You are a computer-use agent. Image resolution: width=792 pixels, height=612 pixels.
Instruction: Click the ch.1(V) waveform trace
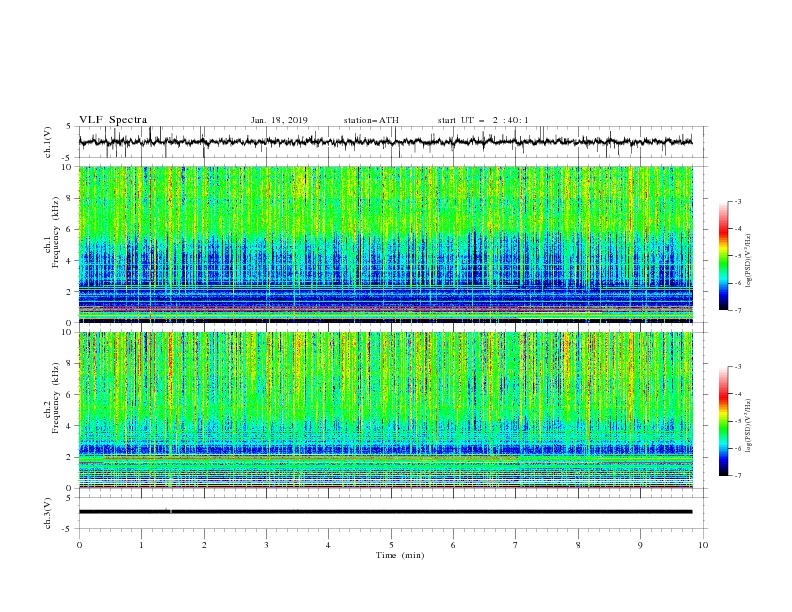(385, 142)
